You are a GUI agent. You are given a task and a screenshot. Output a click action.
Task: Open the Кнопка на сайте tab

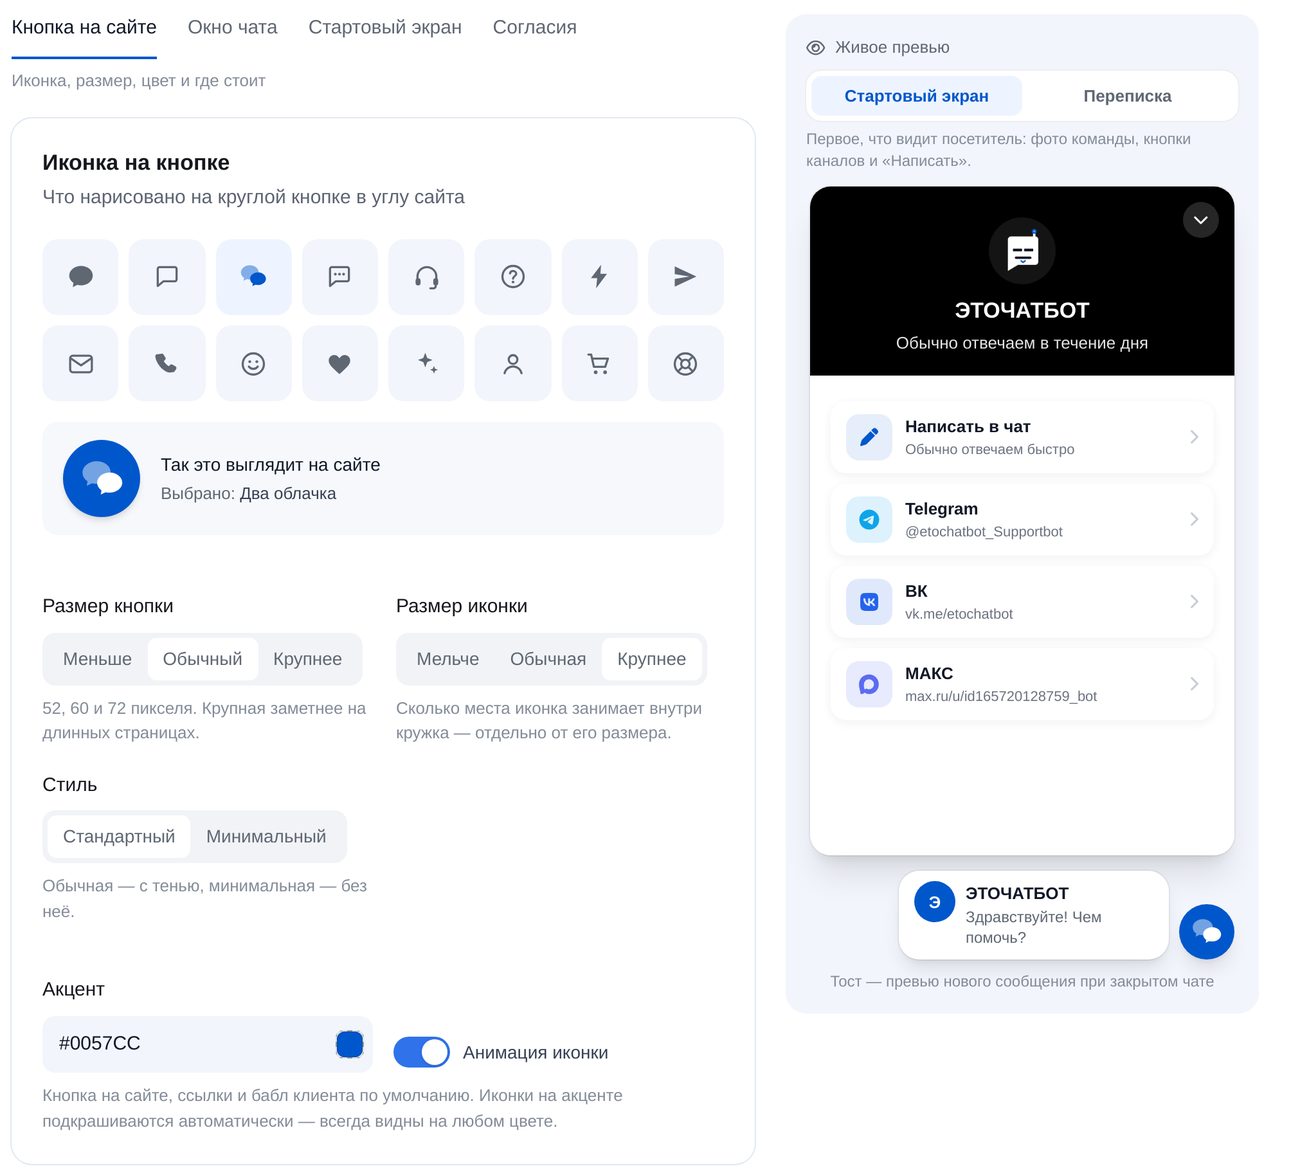[x=84, y=28]
